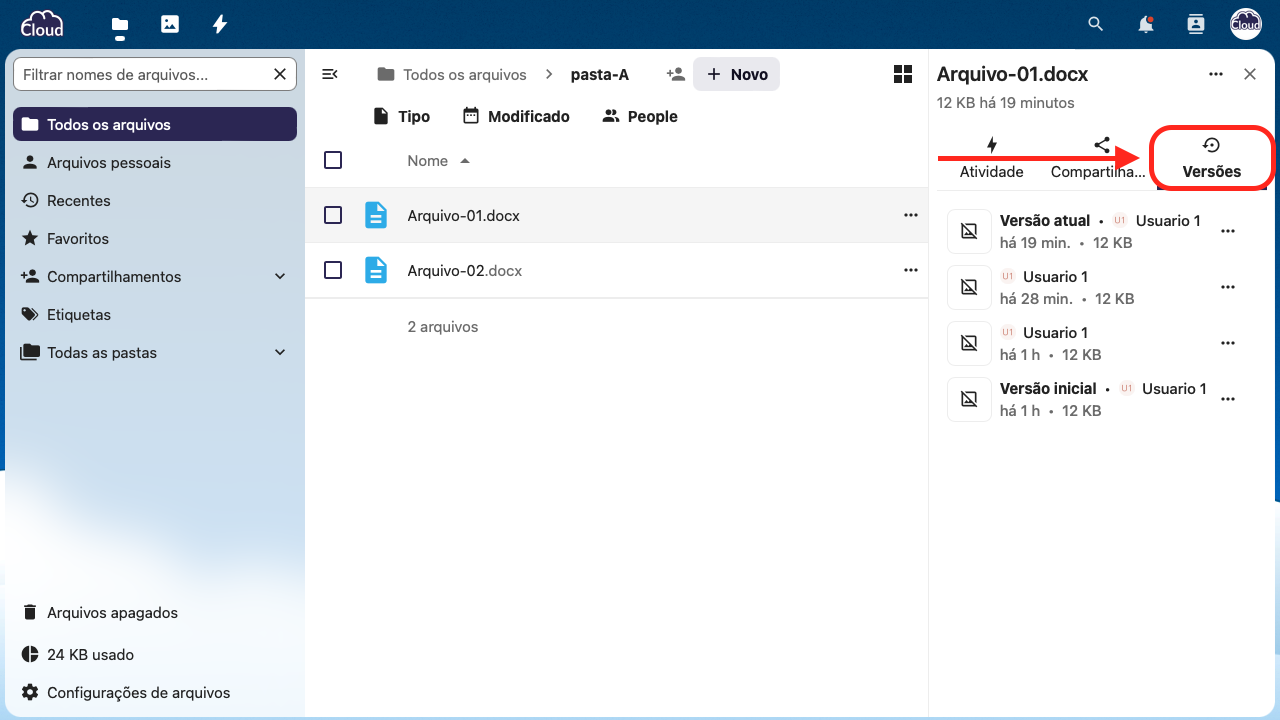
Task: Check the Arquivo-01.docx checkbox
Action: coord(333,215)
